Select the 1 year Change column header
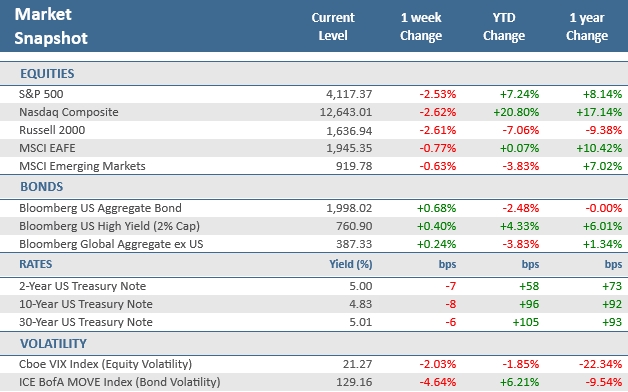 click(587, 26)
